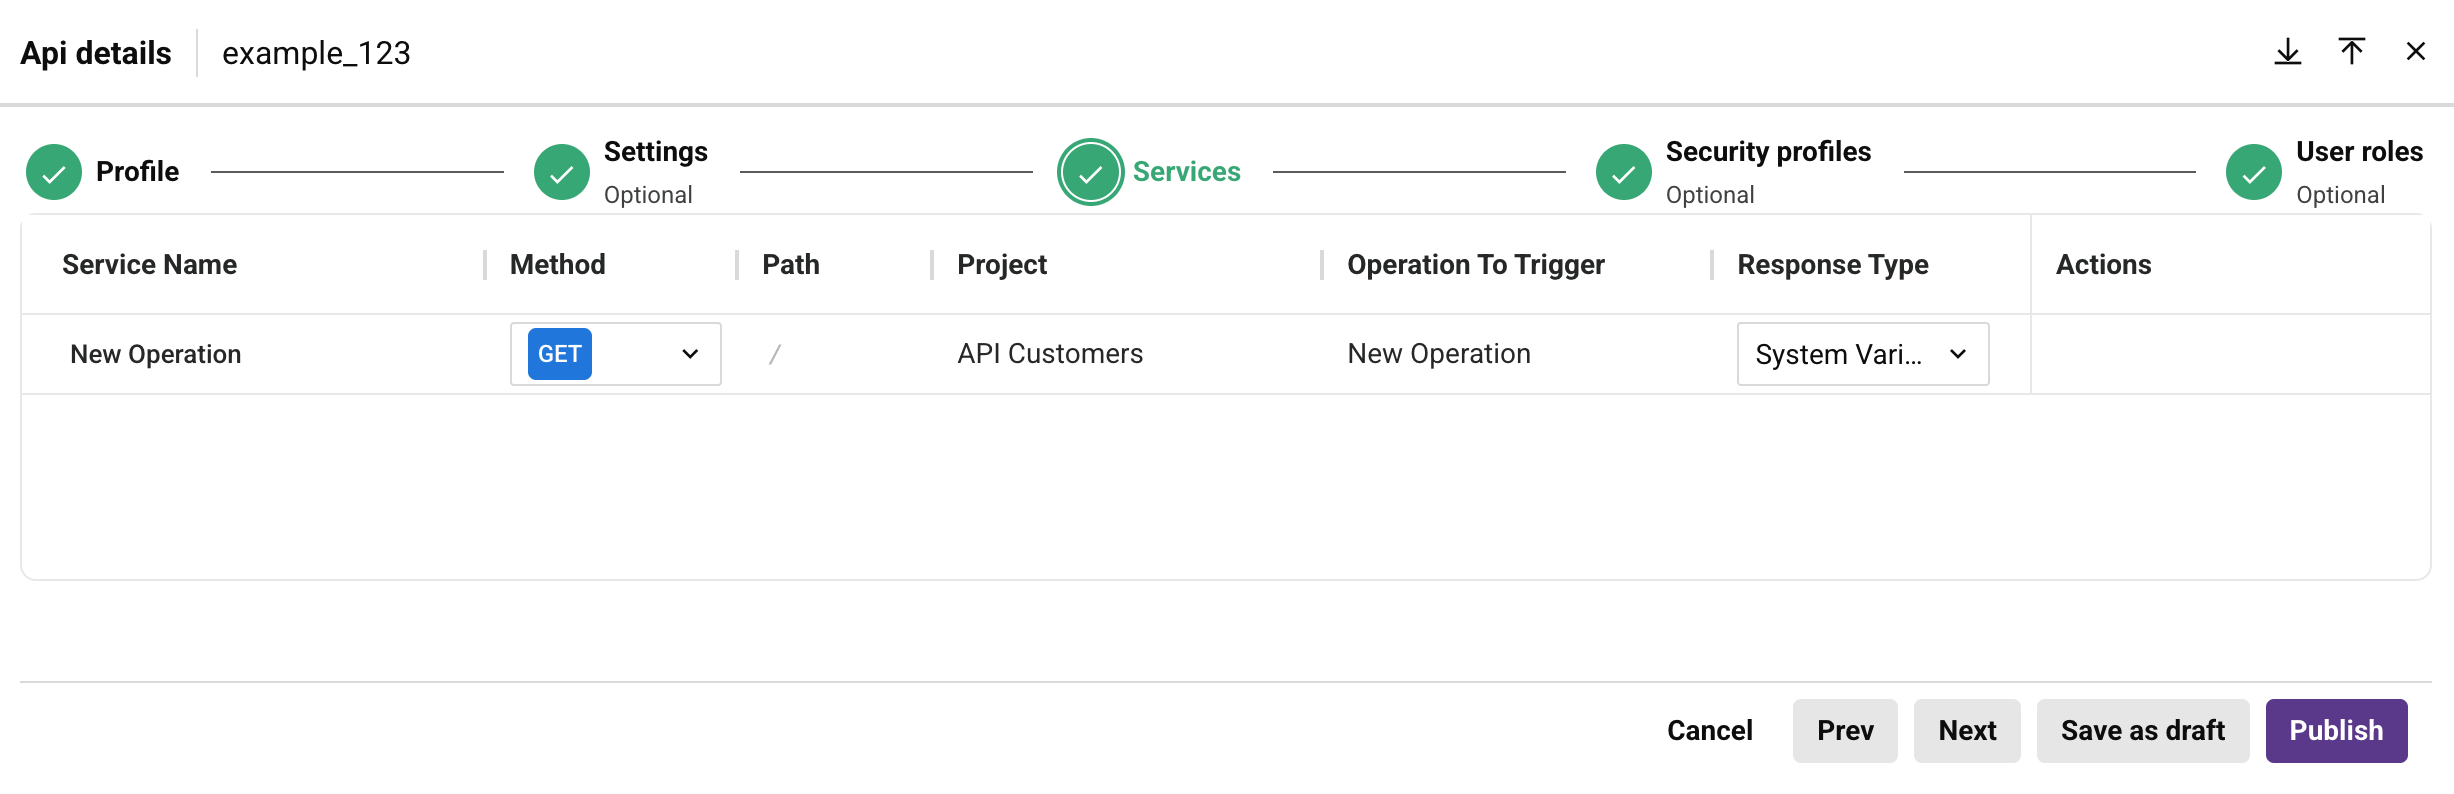This screenshot has height=794, width=2454.
Task: Click the Api details title
Action: 96,53
